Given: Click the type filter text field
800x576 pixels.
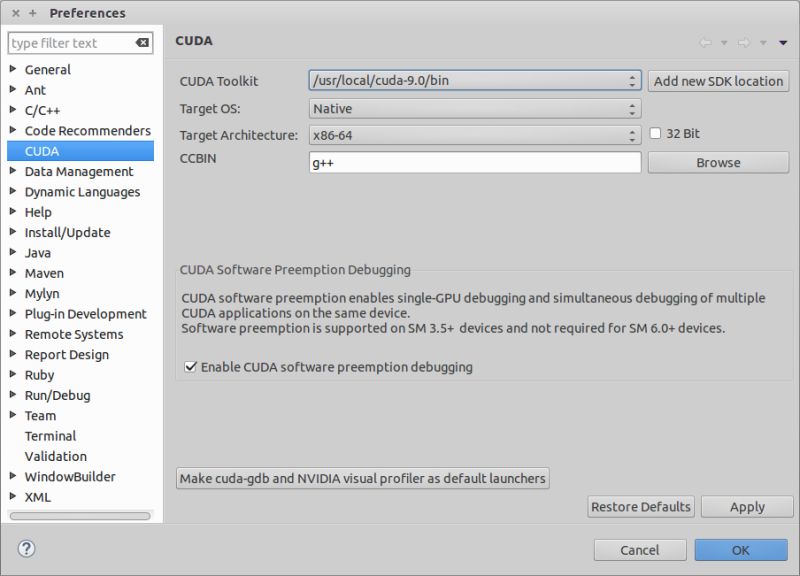Looking at the screenshot, I should (70, 43).
